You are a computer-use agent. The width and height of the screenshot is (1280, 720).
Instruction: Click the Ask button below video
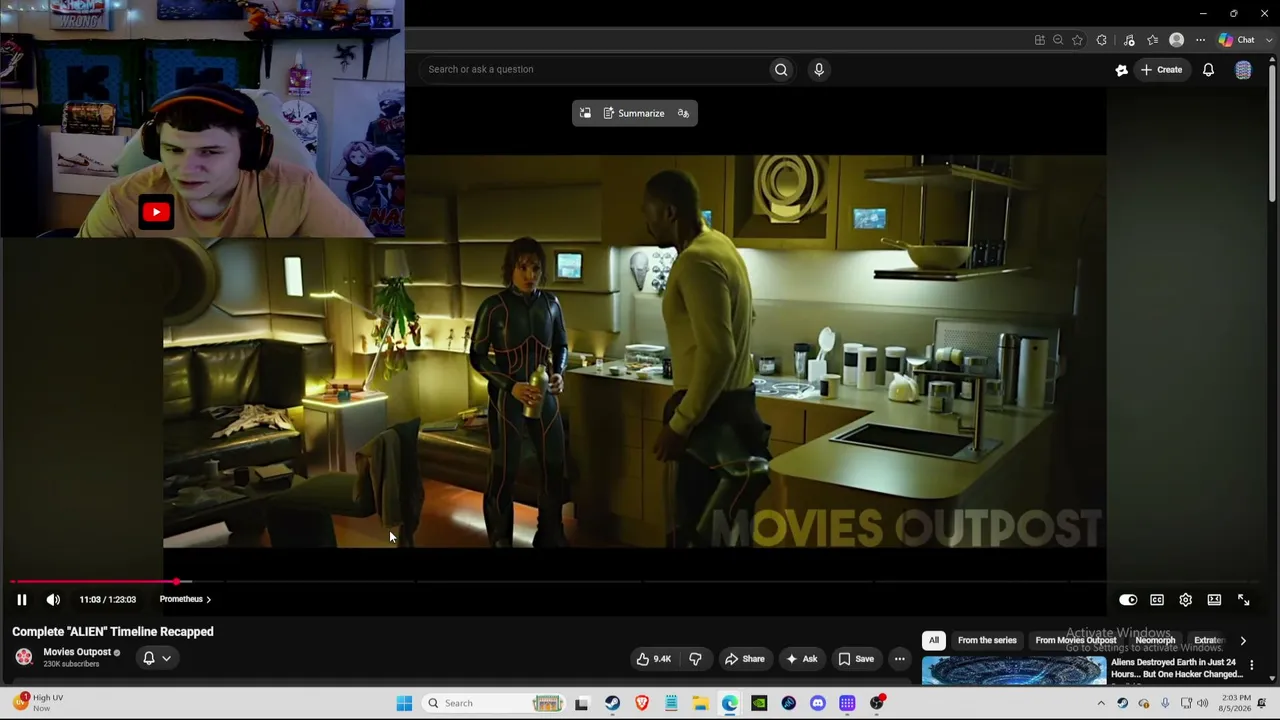tap(802, 659)
